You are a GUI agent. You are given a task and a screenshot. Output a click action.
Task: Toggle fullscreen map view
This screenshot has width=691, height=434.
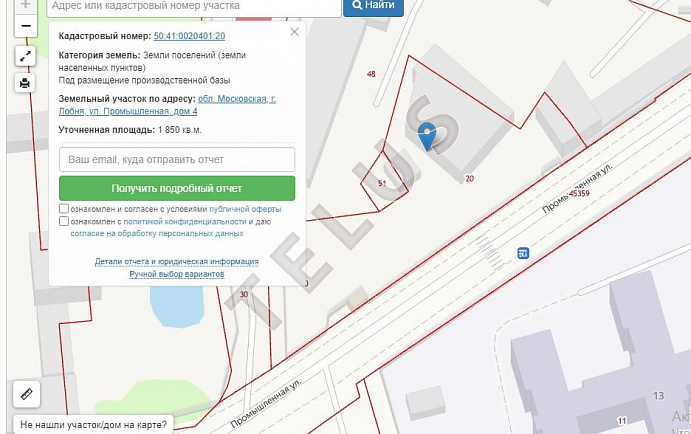click(25, 56)
